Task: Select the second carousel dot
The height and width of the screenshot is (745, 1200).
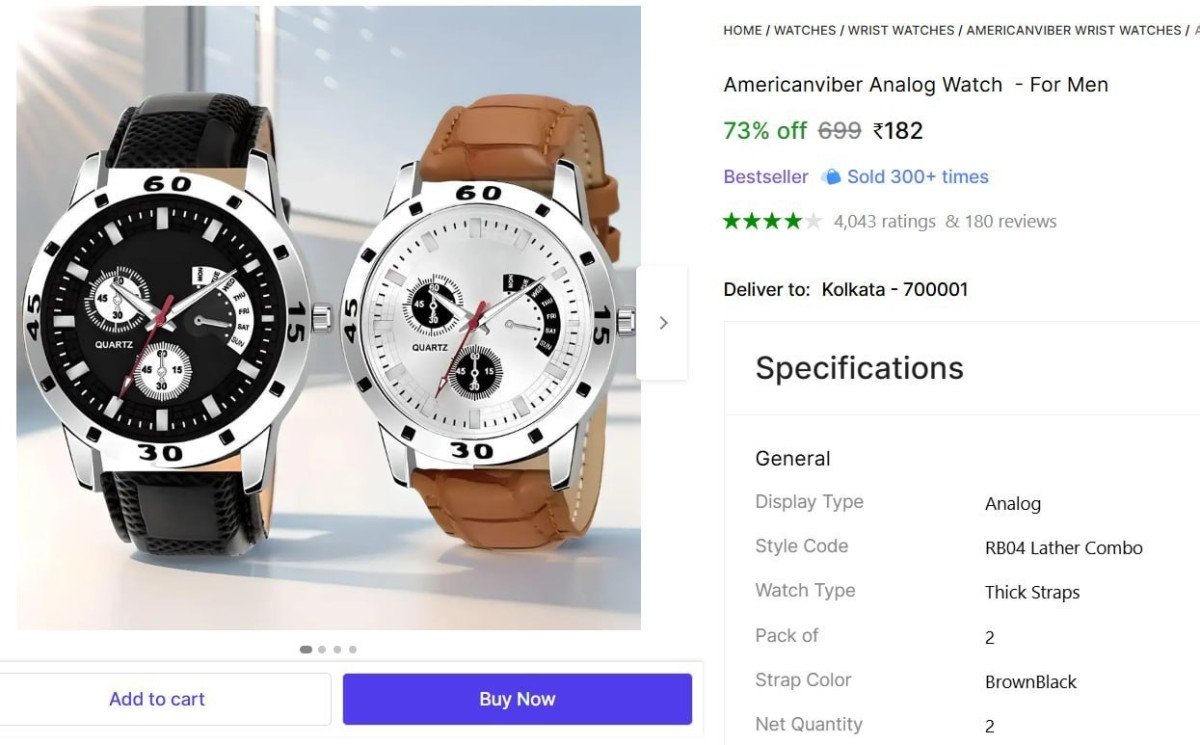Action: pos(322,649)
